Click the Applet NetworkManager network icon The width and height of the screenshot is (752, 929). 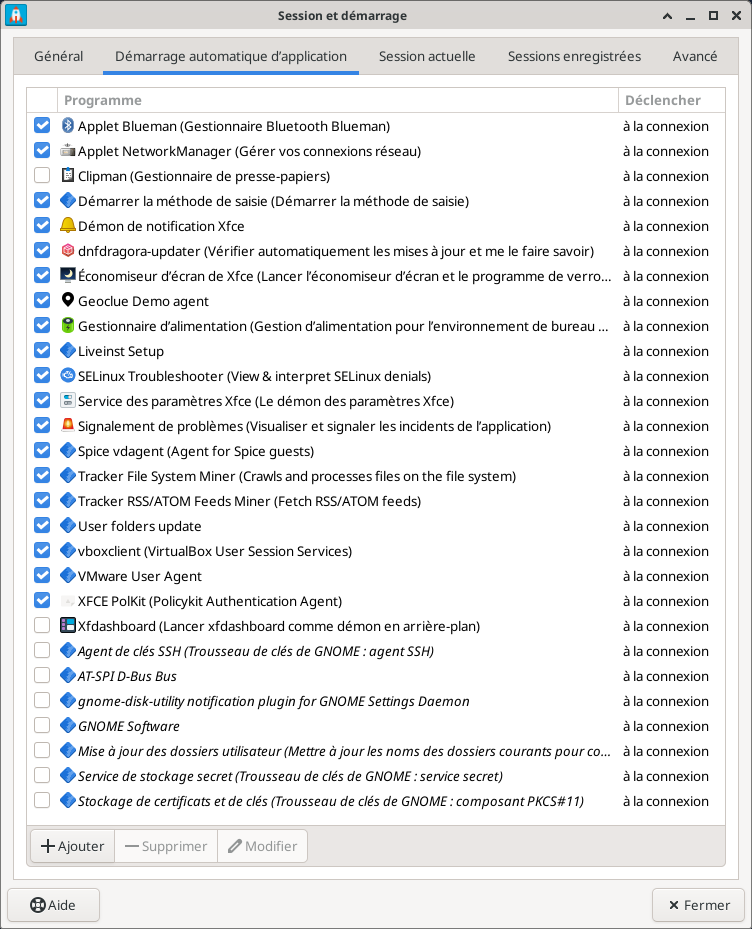pos(68,150)
